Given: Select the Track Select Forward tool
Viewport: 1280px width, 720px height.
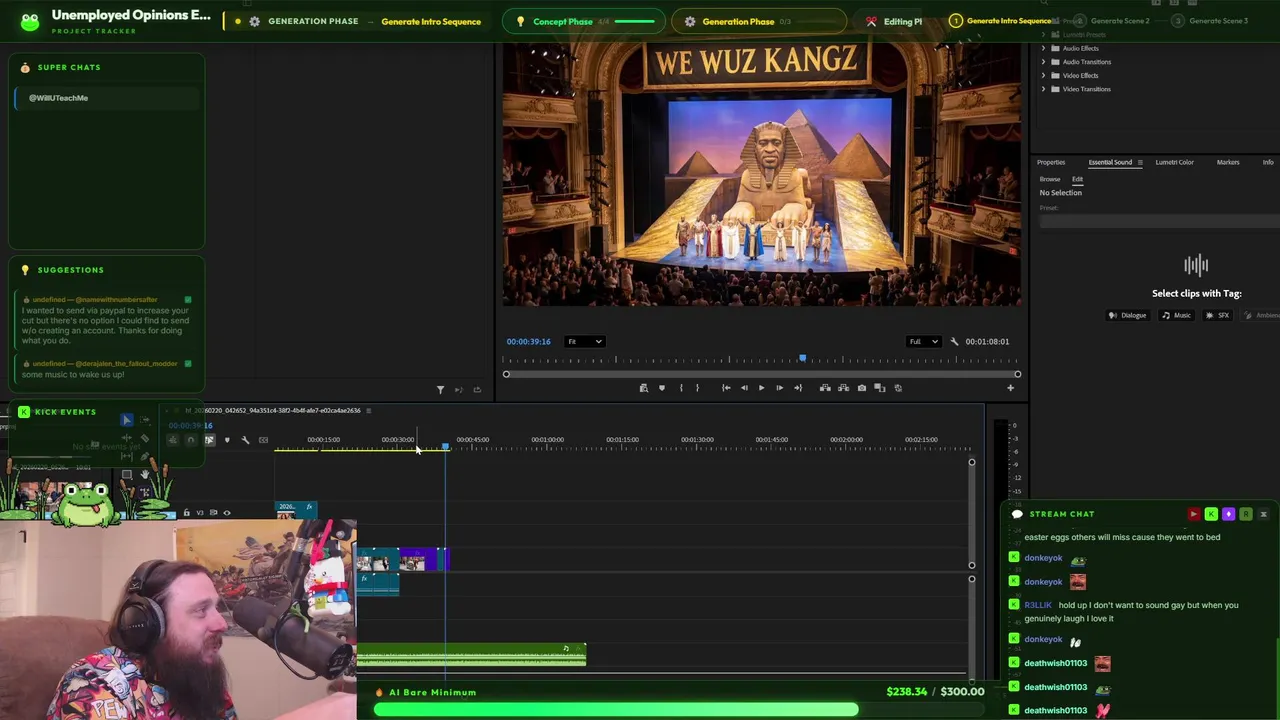Looking at the screenshot, I should [145, 420].
